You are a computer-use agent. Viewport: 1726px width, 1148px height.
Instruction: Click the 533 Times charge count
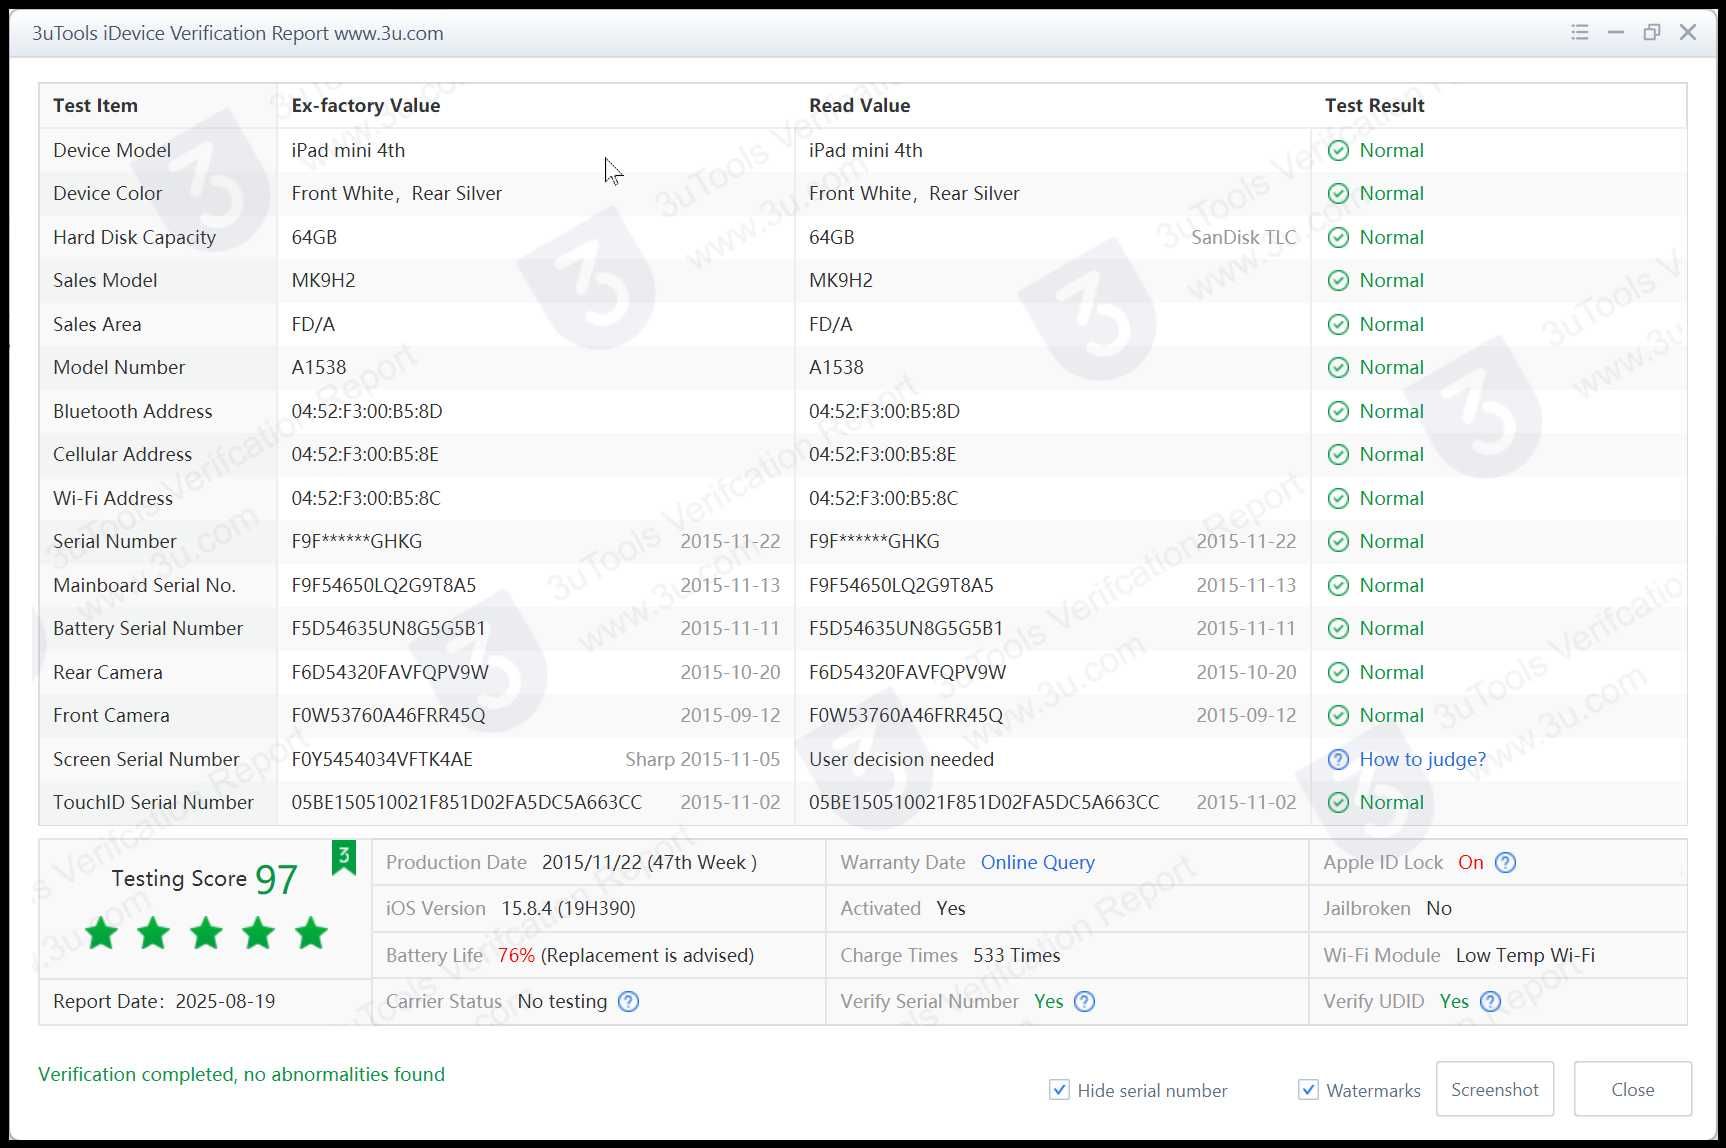click(1016, 955)
